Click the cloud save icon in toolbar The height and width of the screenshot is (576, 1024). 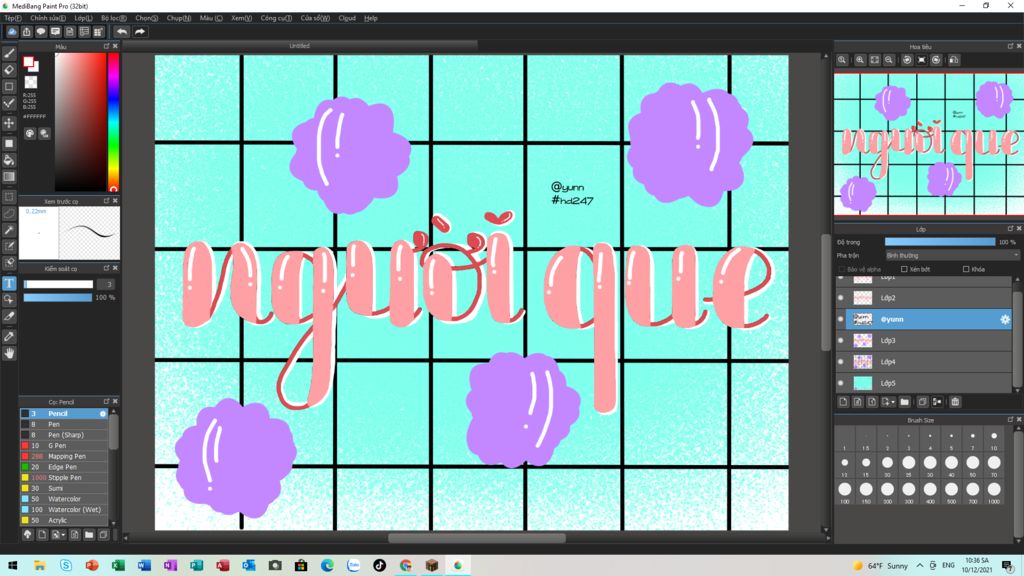(12, 31)
